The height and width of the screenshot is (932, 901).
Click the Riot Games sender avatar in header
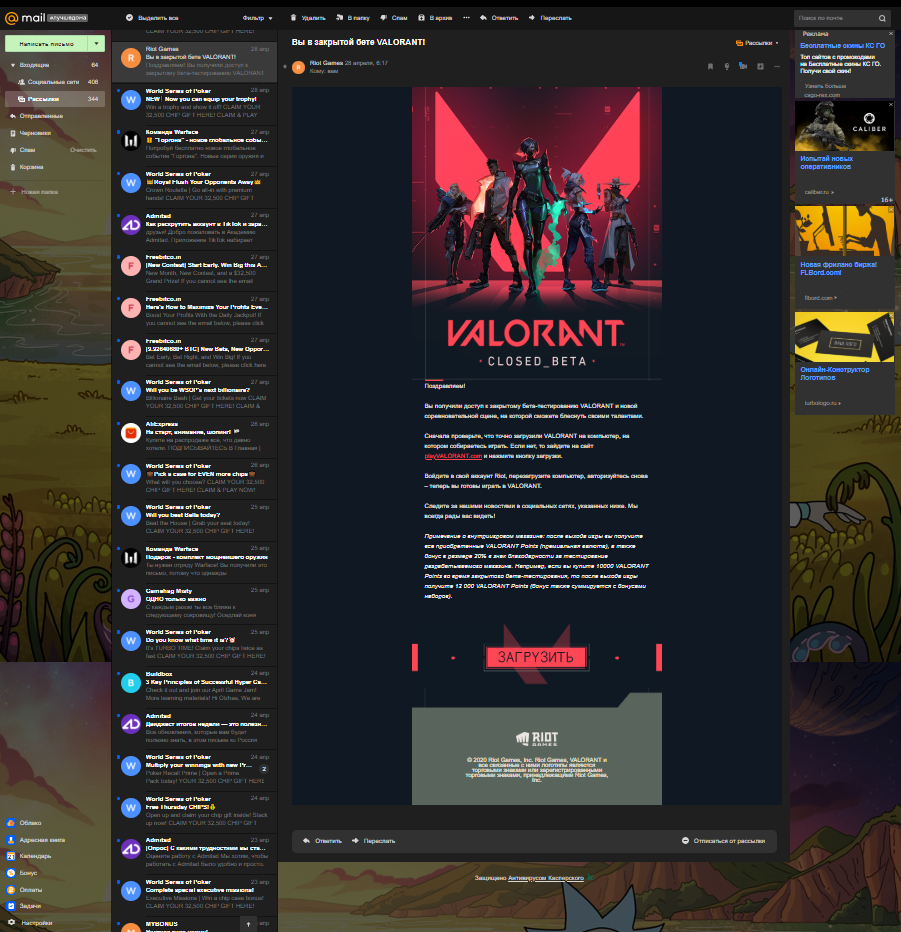(298, 67)
